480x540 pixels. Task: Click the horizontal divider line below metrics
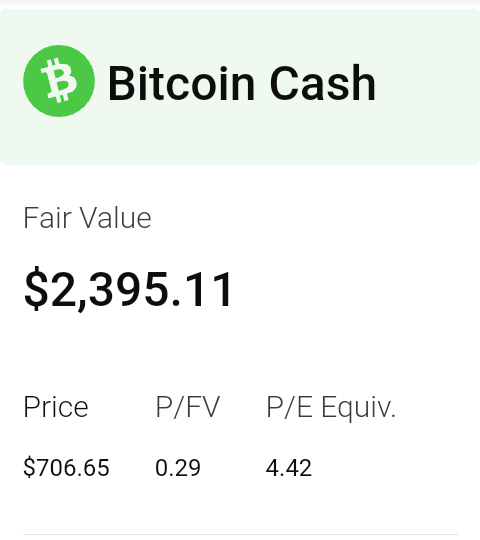click(240, 534)
